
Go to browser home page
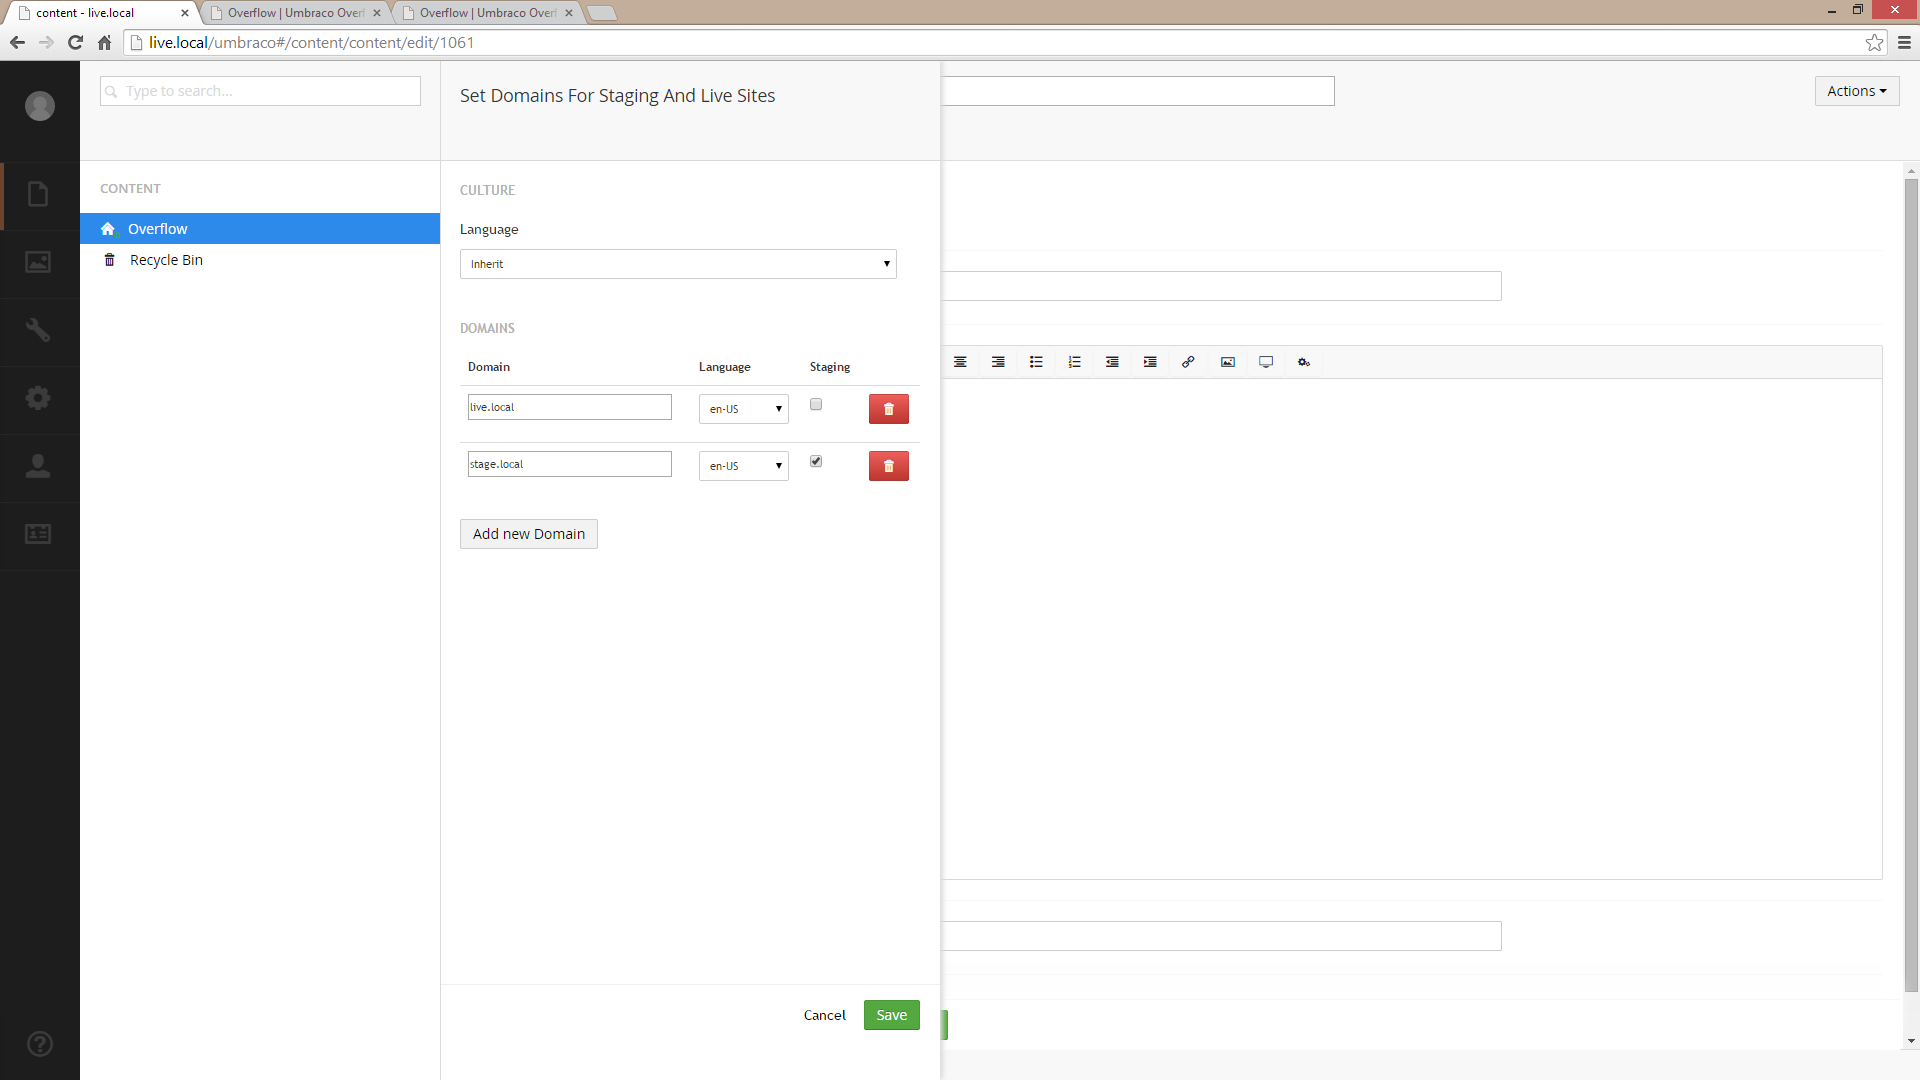pos(104,42)
